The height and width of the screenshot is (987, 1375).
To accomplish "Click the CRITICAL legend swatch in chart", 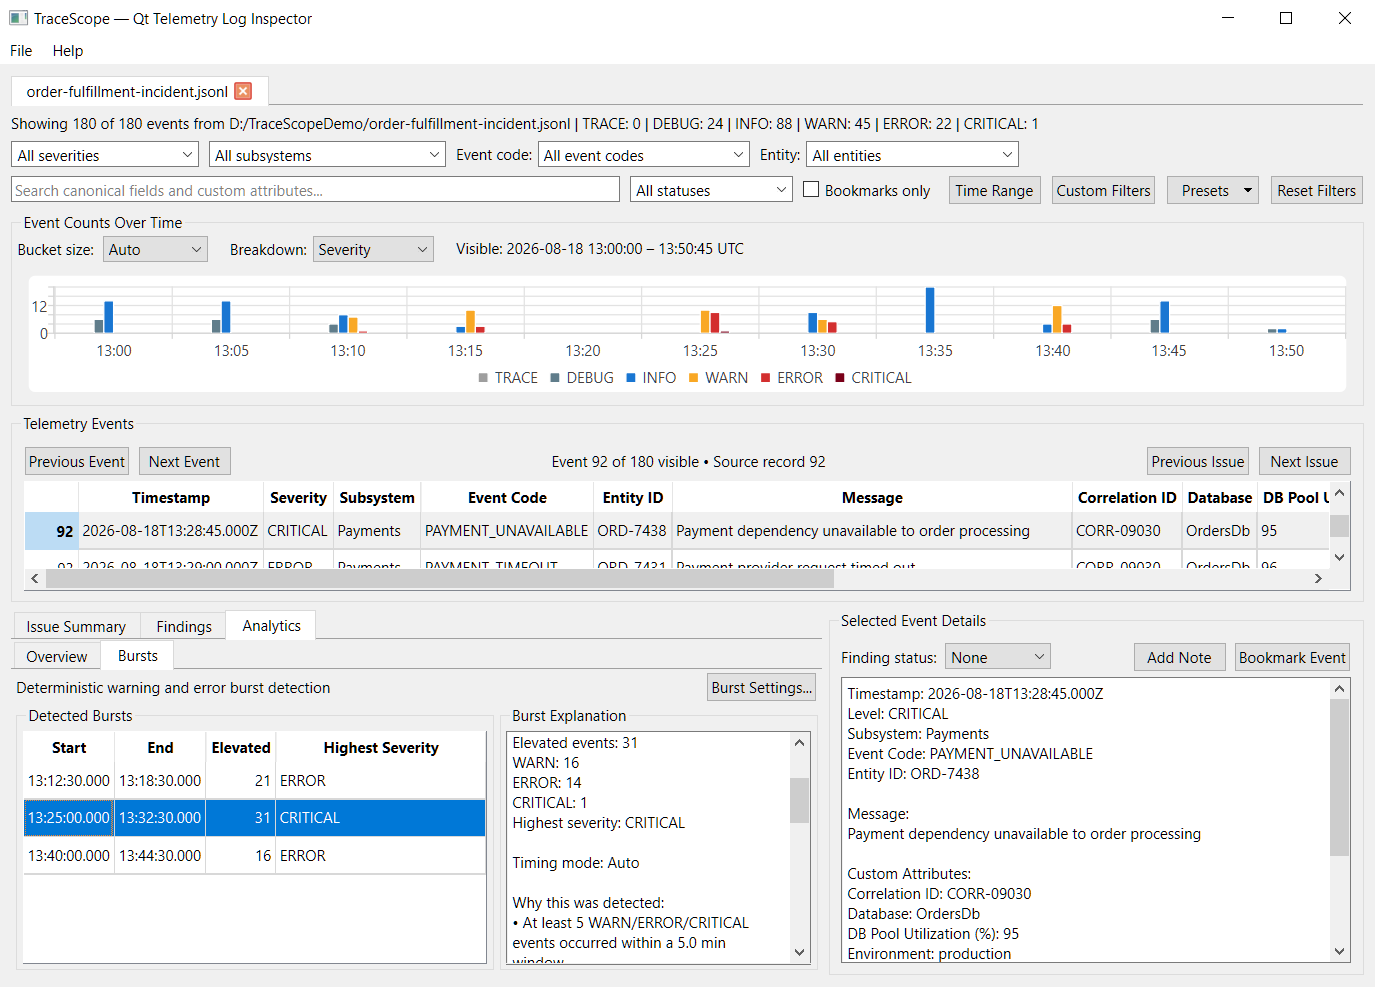I will click(x=840, y=378).
